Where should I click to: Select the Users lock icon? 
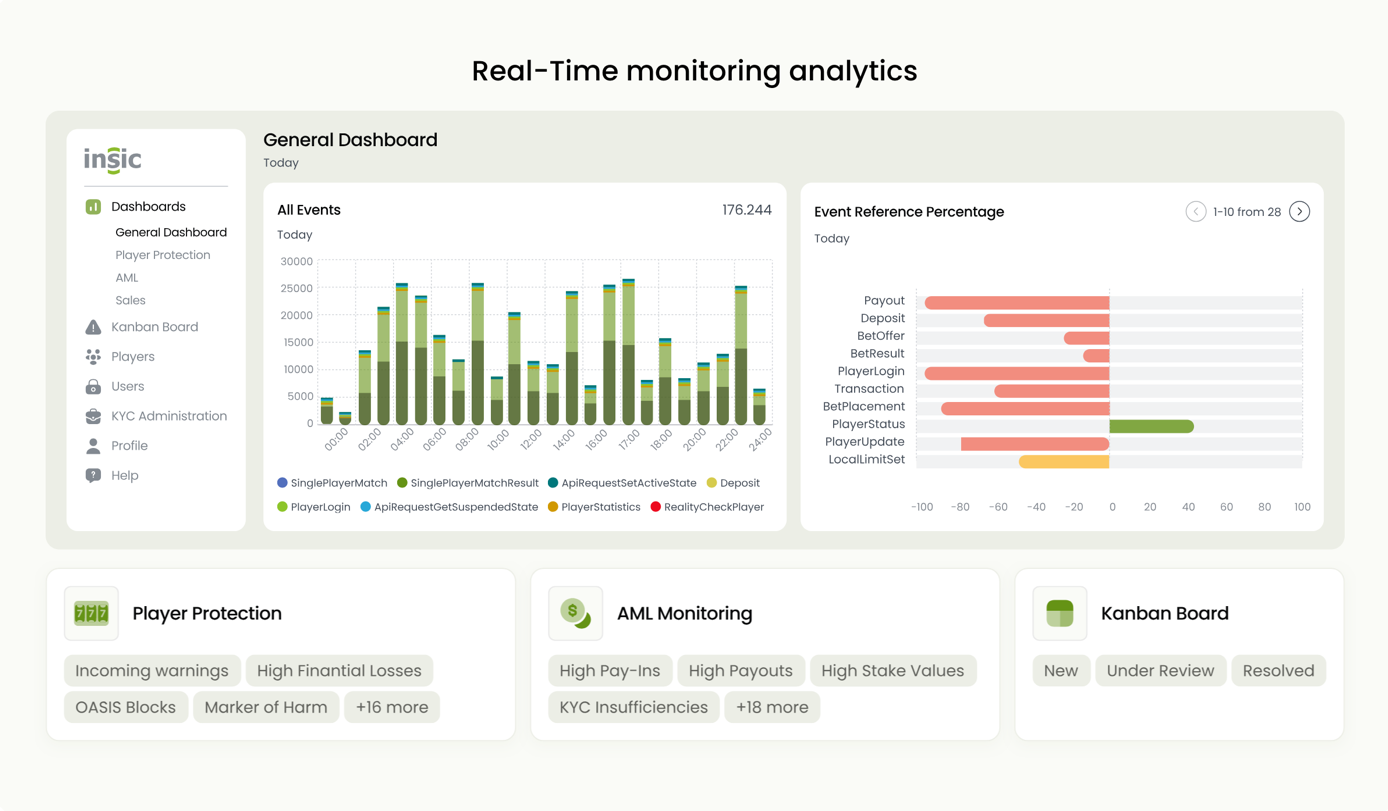tap(93, 387)
